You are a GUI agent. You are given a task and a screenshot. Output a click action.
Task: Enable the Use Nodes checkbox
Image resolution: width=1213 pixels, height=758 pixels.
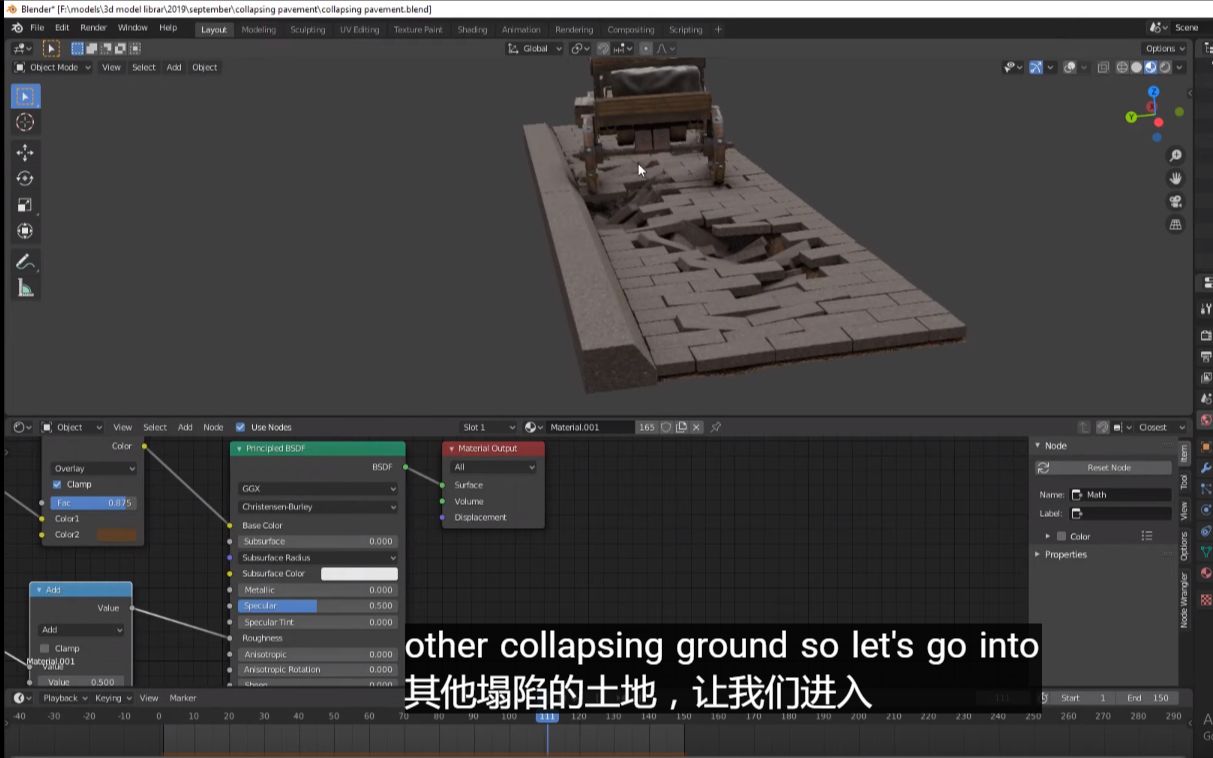(241, 426)
